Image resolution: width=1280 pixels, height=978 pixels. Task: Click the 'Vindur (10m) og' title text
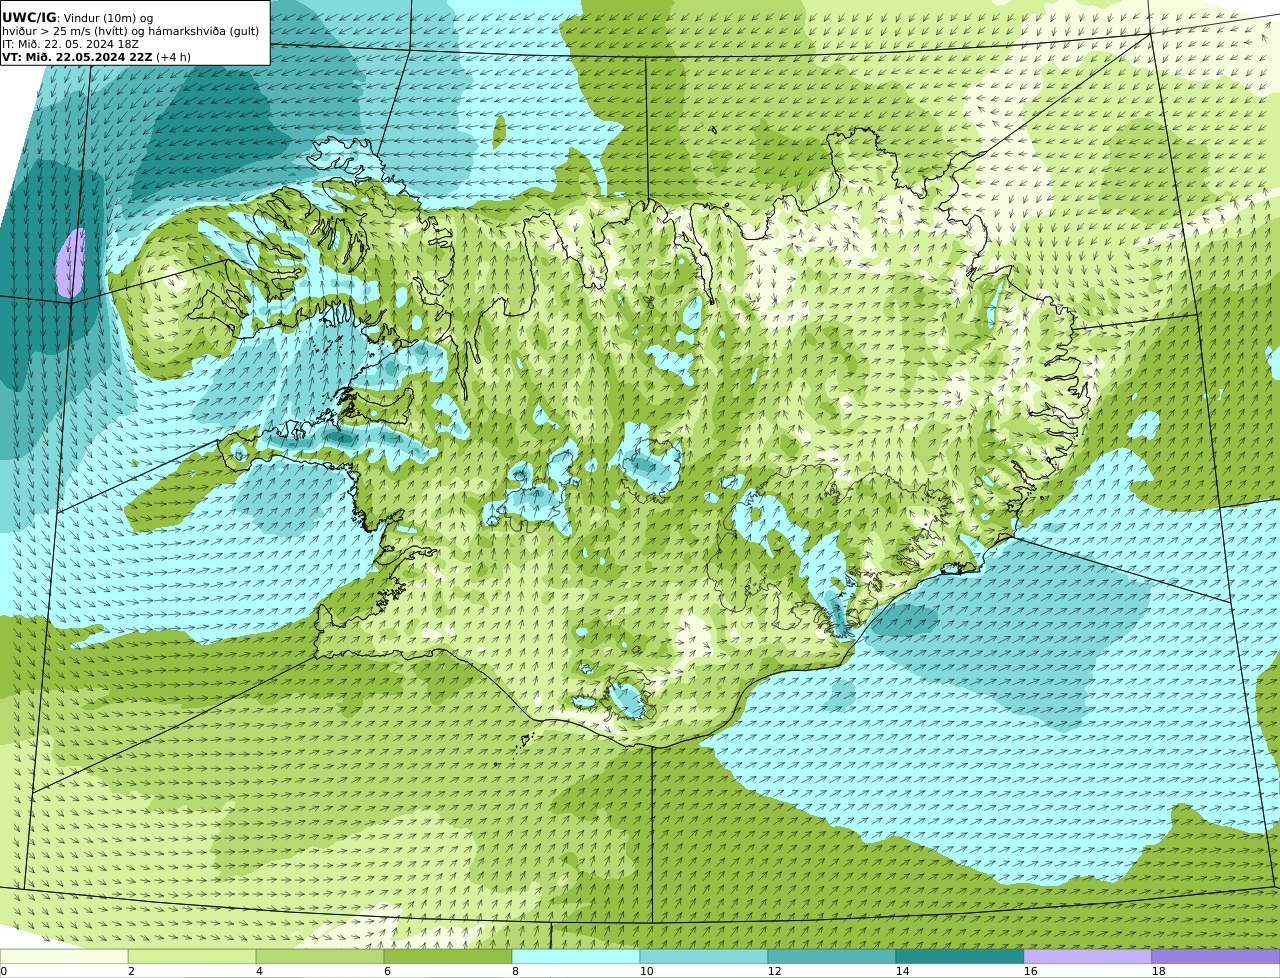(108, 18)
